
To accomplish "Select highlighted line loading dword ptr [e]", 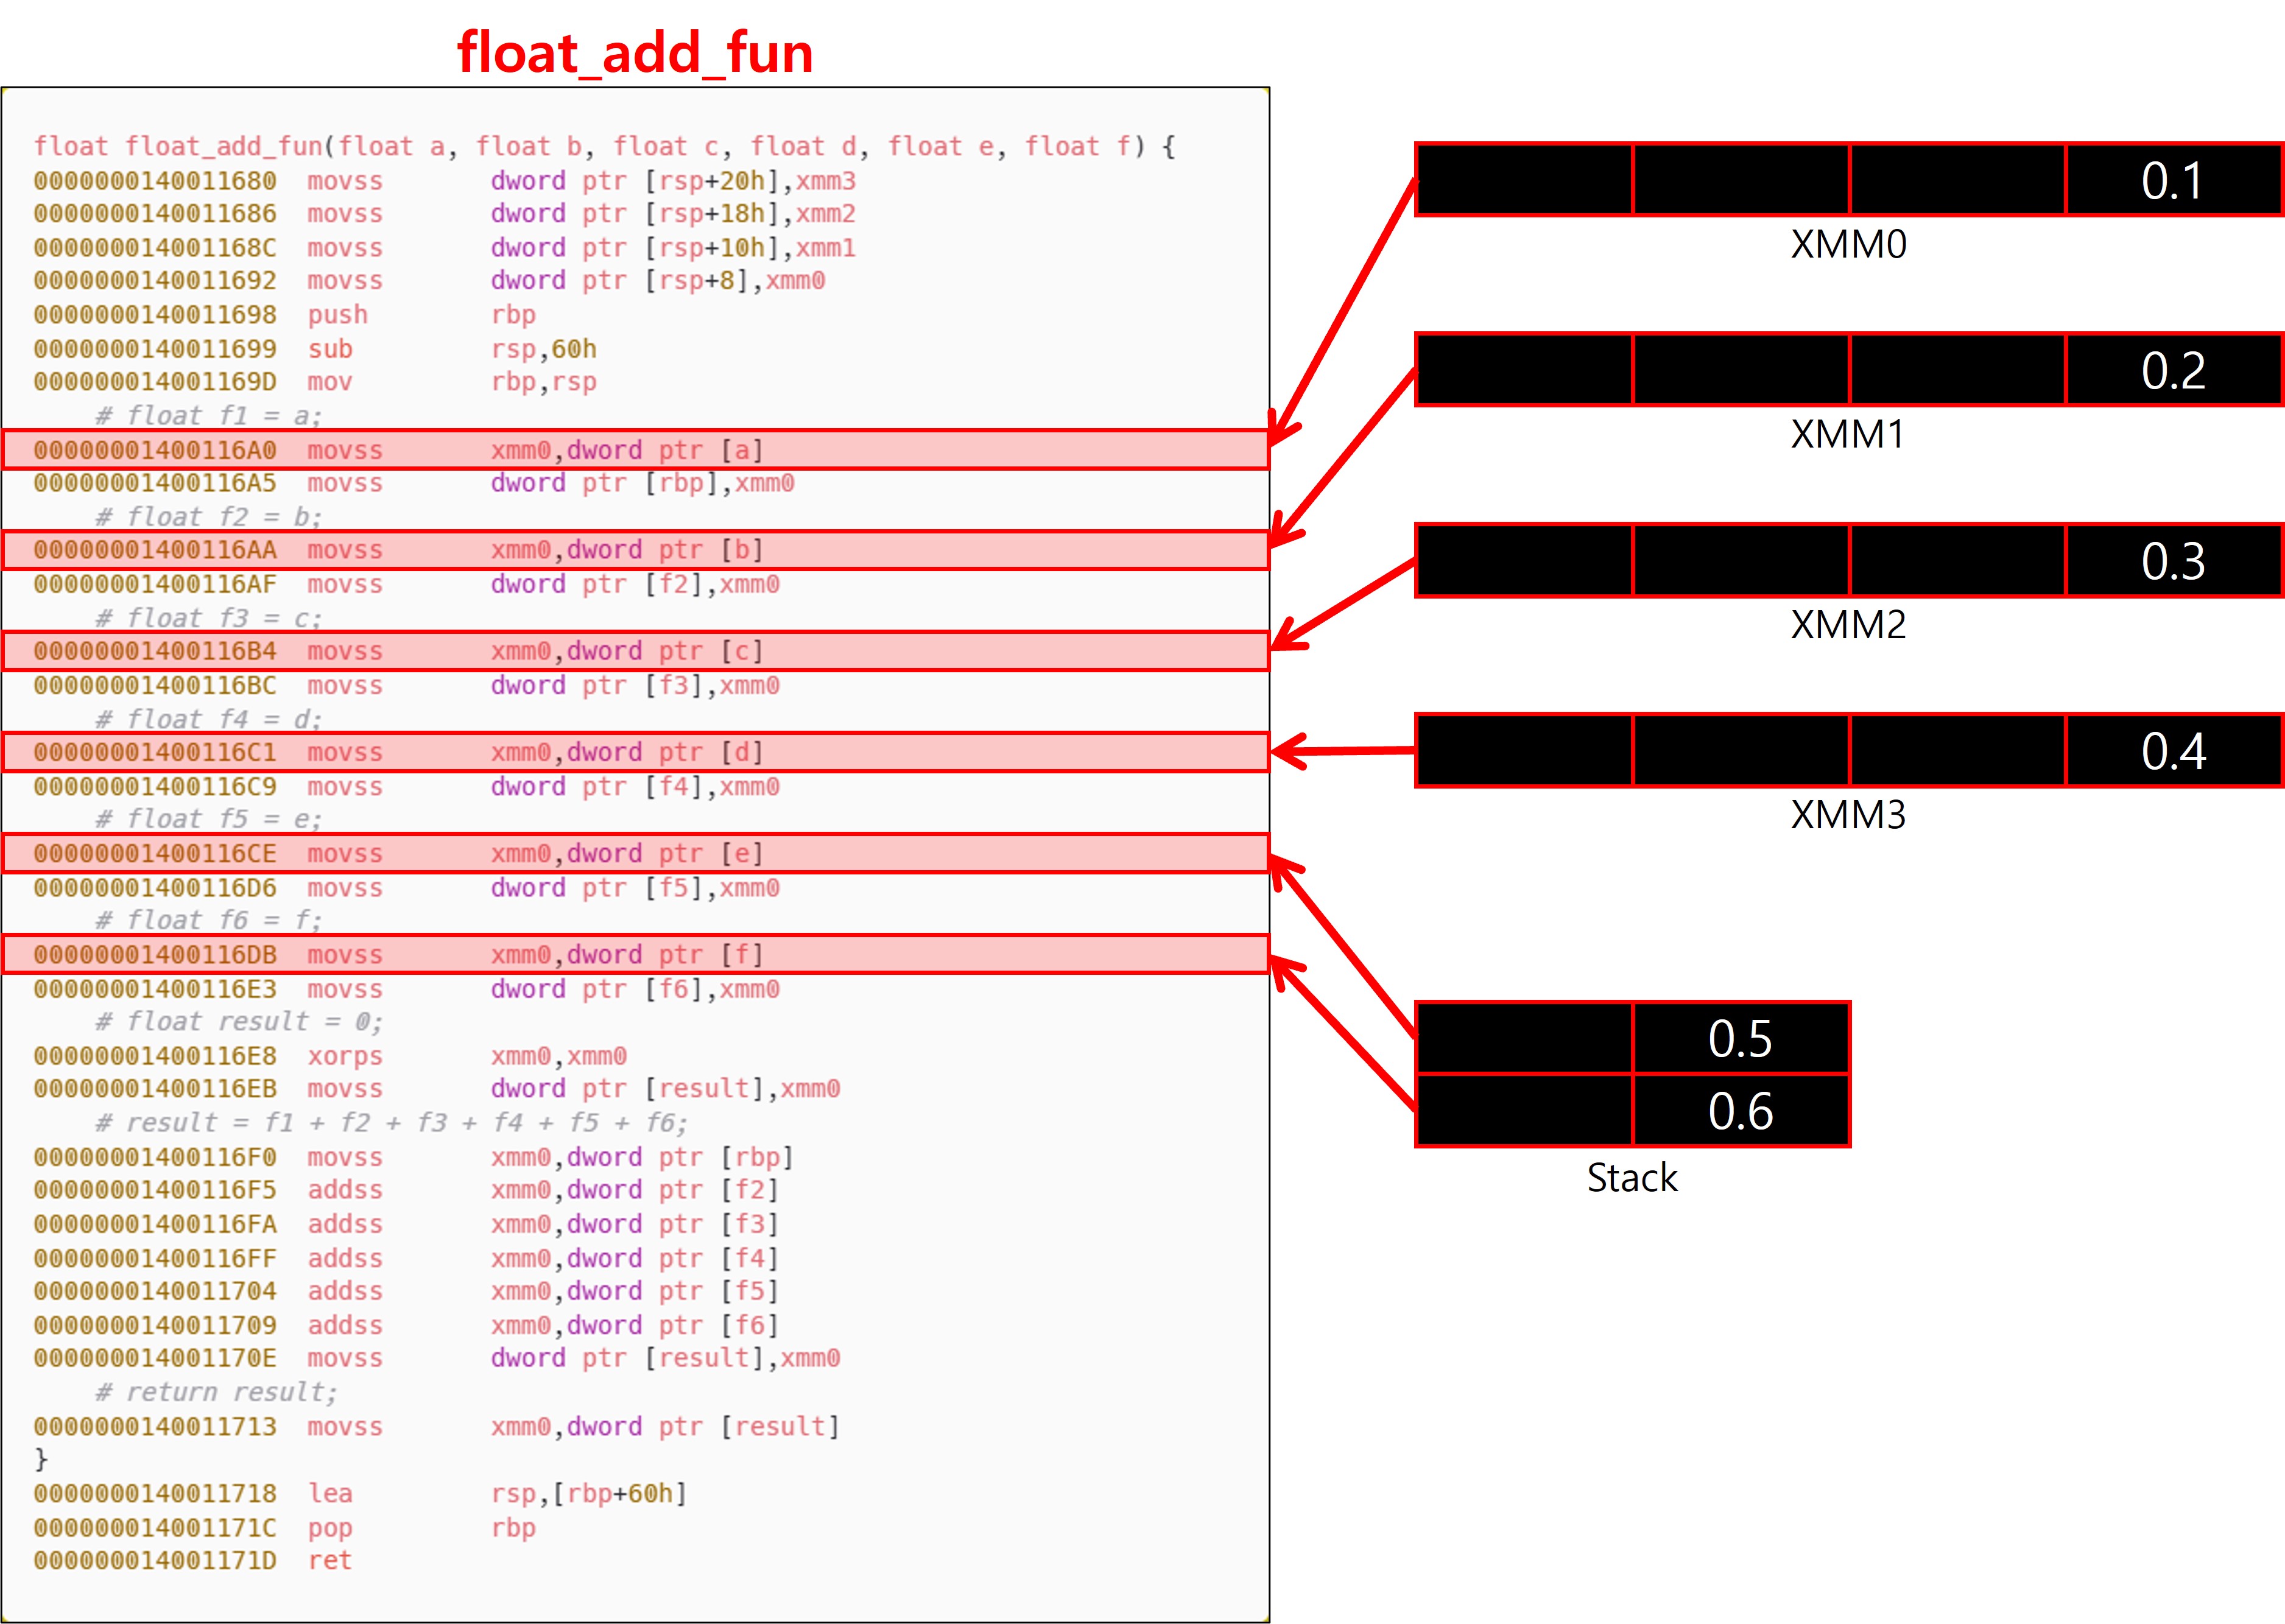I will [x=635, y=853].
